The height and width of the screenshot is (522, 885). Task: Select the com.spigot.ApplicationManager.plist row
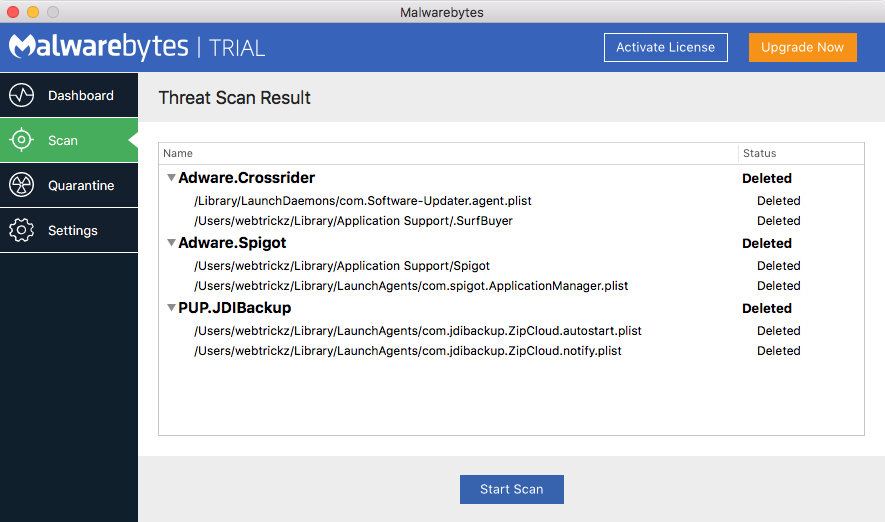(511, 286)
